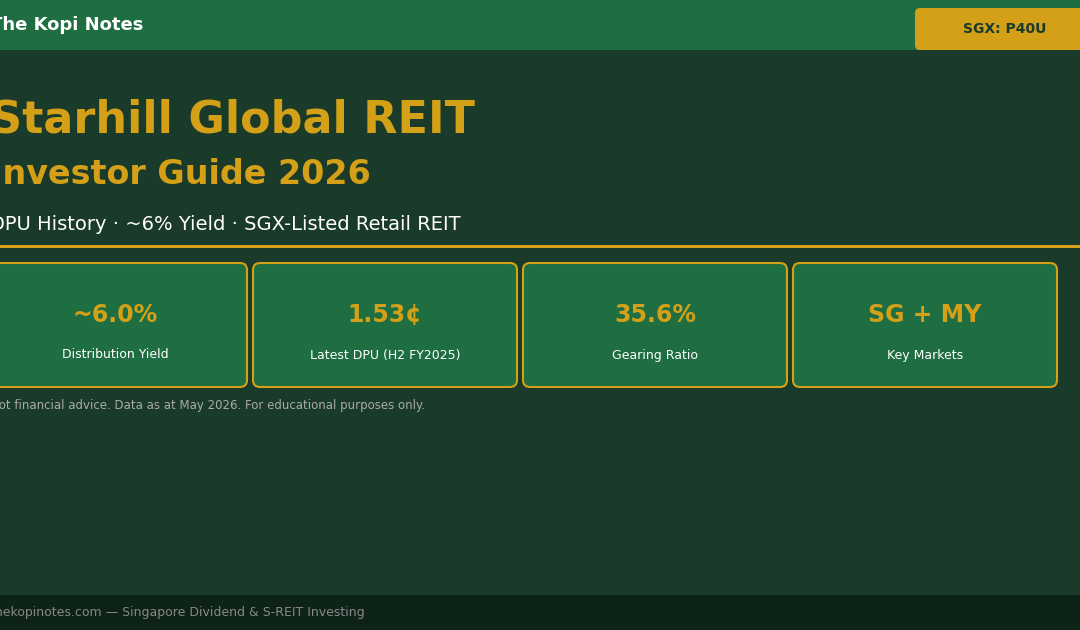Select the Investor Guide 2026 subtitle
The height and width of the screenshot is (630, 1080).
[x=185, y=173]
